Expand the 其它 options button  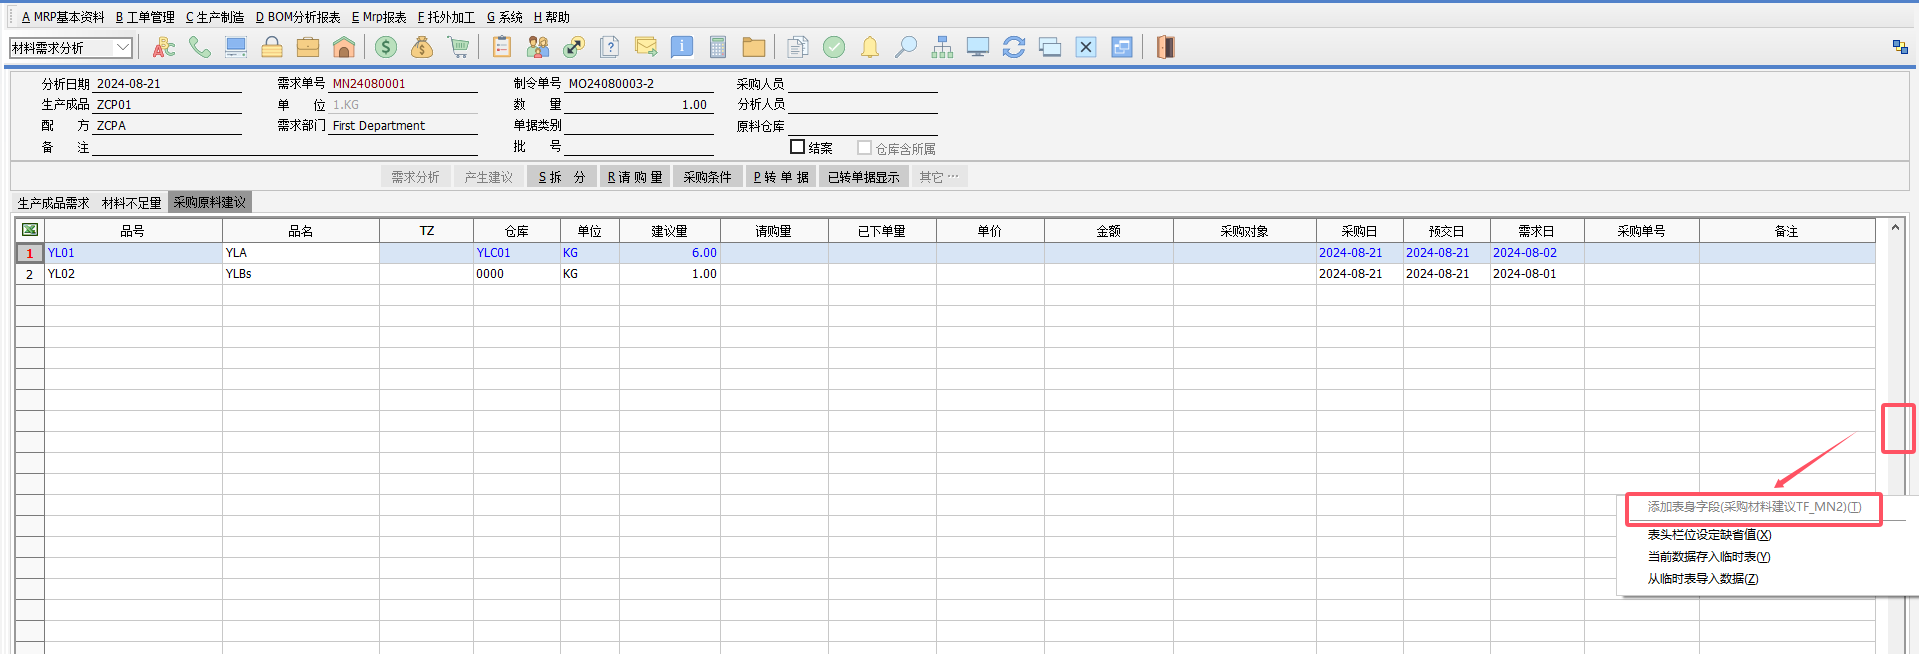point(939,177)
